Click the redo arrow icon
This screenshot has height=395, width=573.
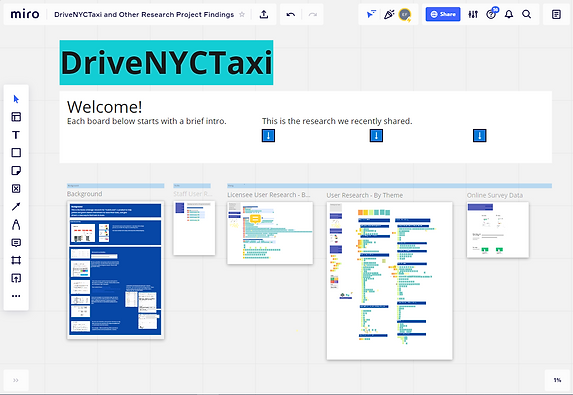click(312, 15)
